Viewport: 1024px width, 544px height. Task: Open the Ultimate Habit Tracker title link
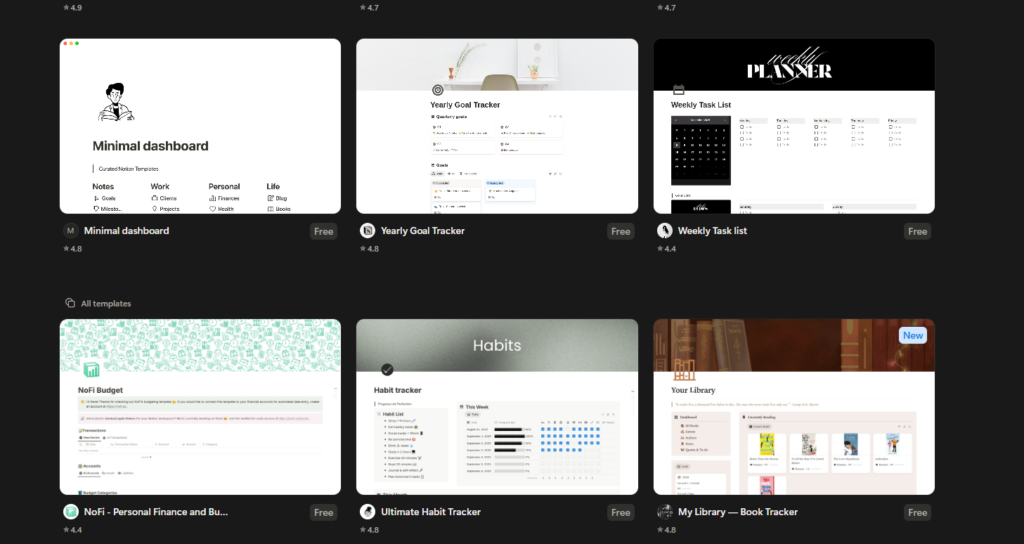431,512
